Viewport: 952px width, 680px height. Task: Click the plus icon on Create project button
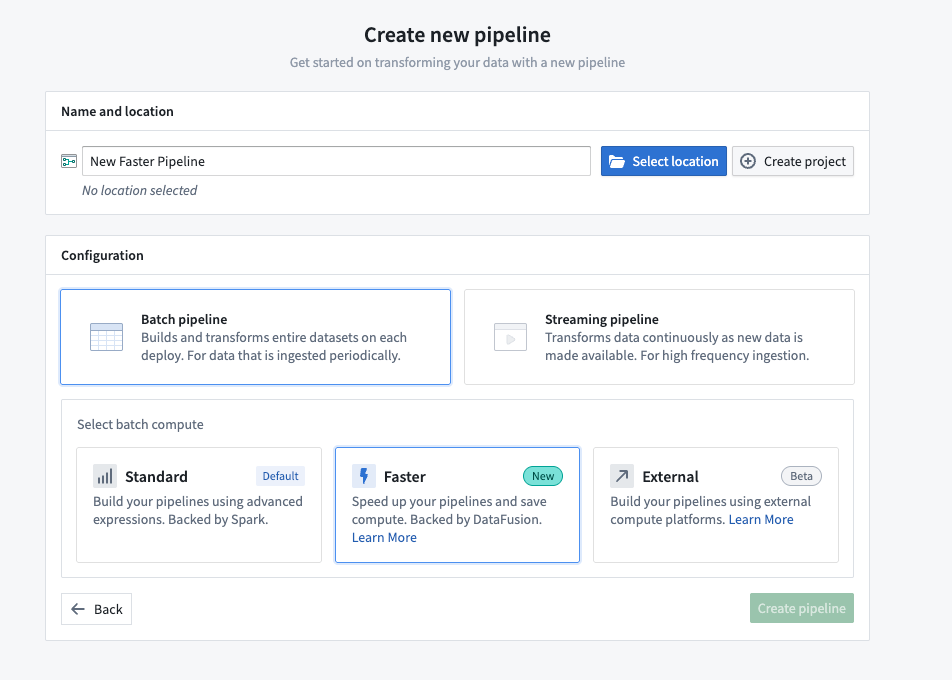747,160
